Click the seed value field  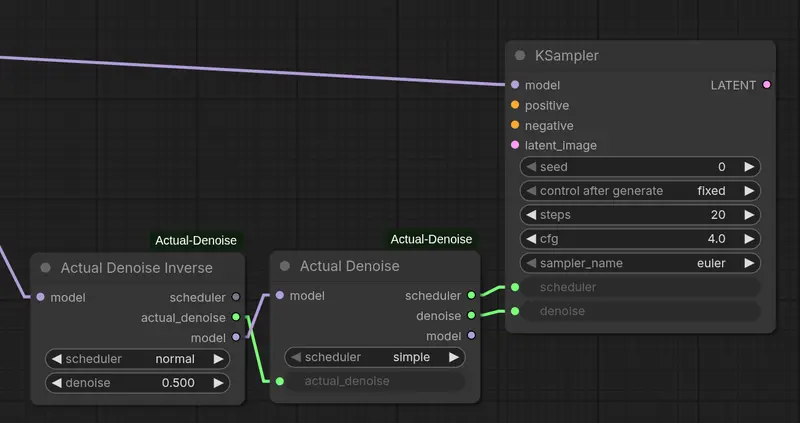pyautogui.click(x=640, y=167)
